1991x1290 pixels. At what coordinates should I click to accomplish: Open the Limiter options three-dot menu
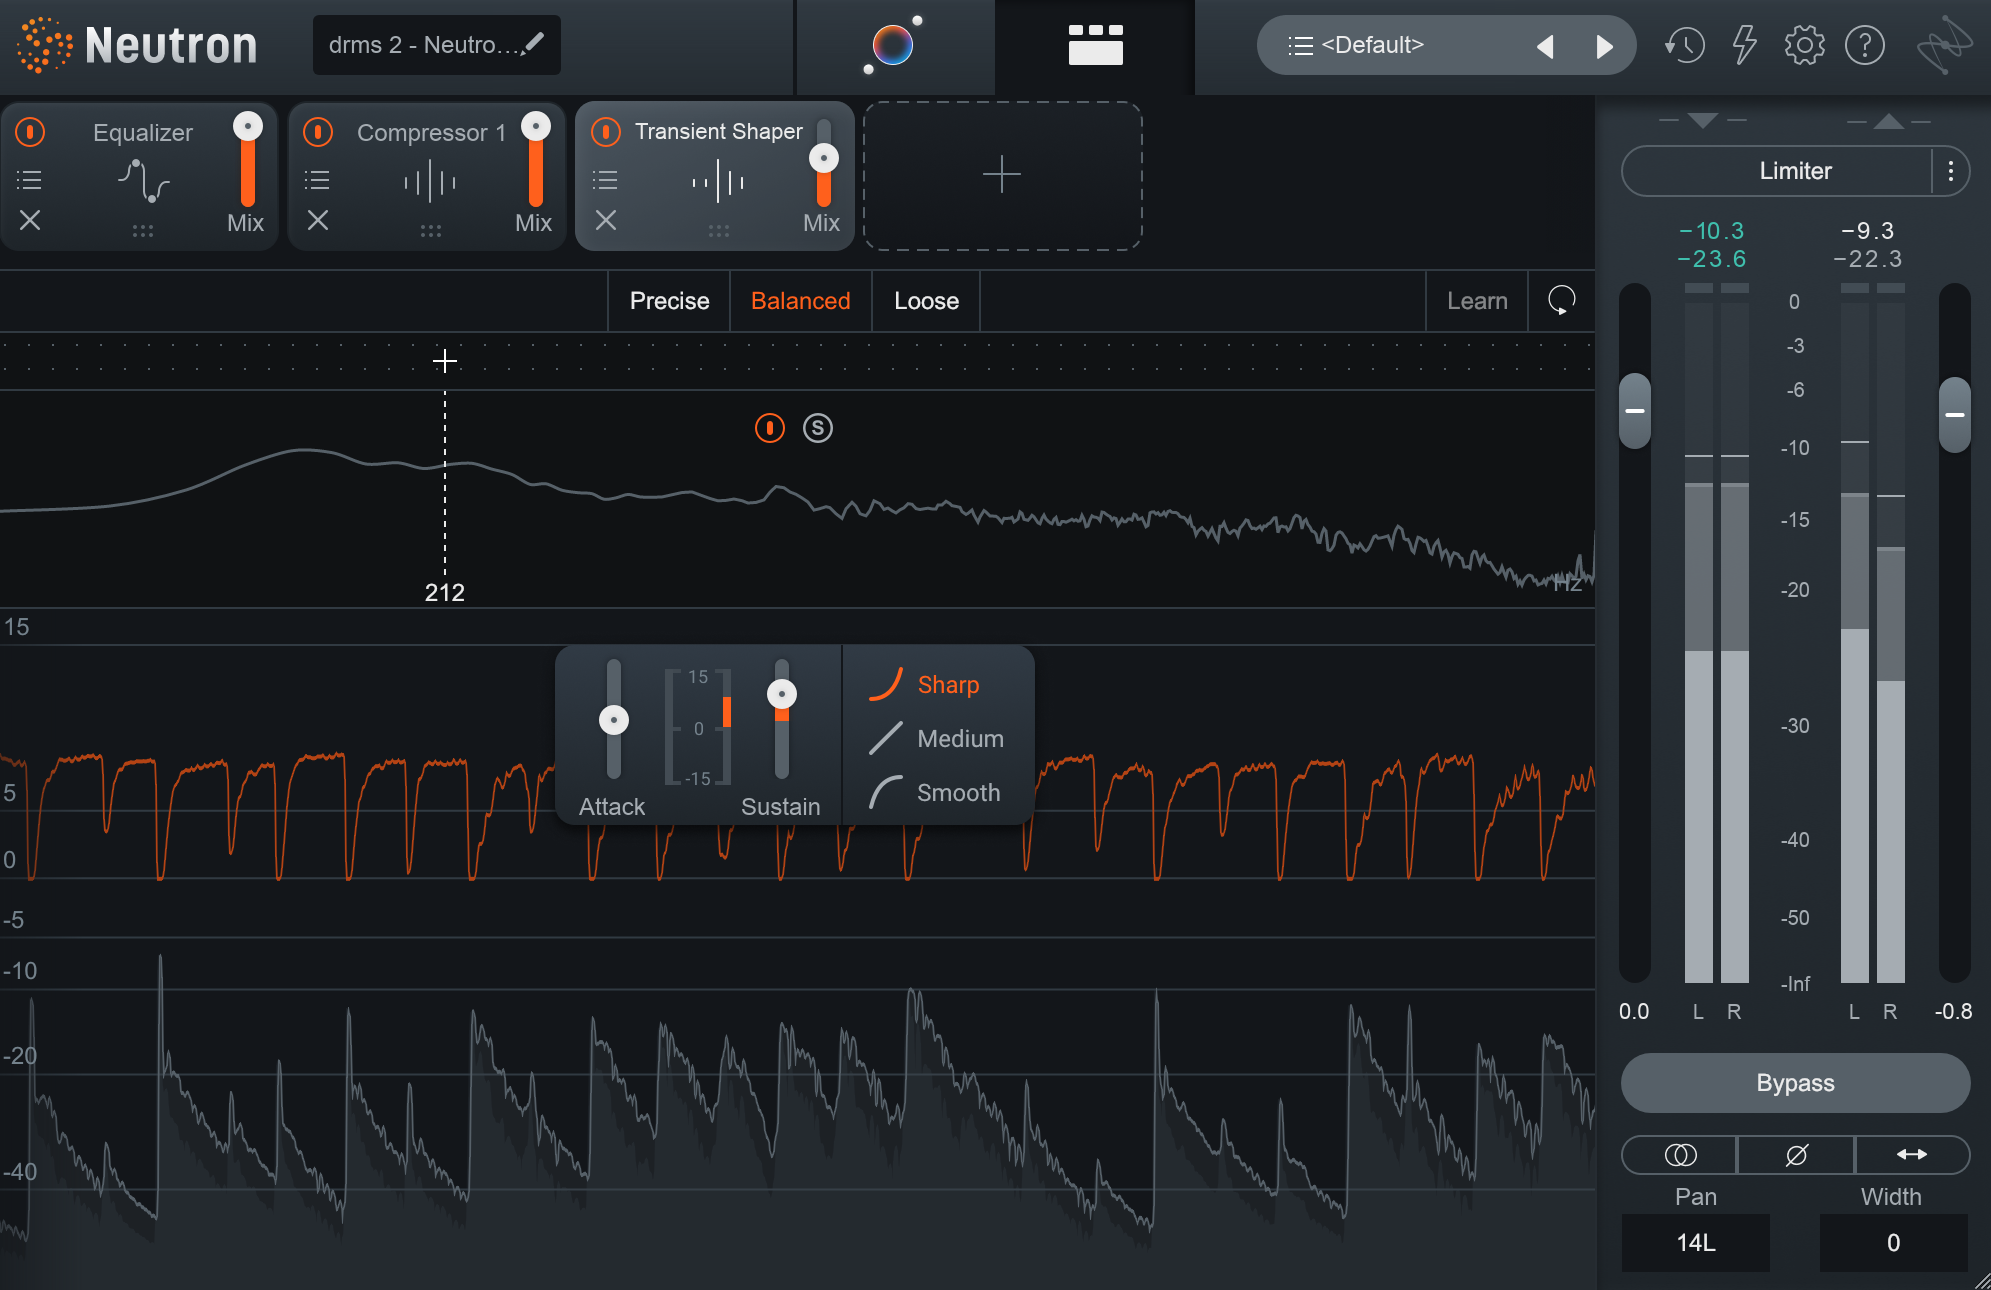(1950, 171)
